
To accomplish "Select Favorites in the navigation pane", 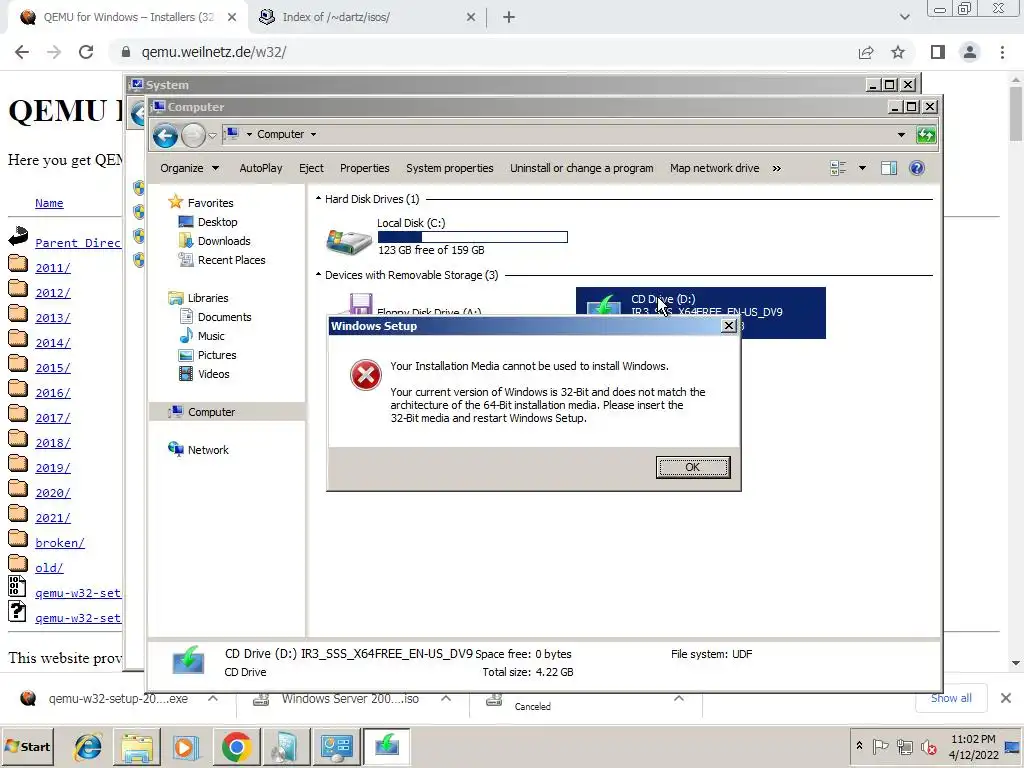I will tap(210, 203).
